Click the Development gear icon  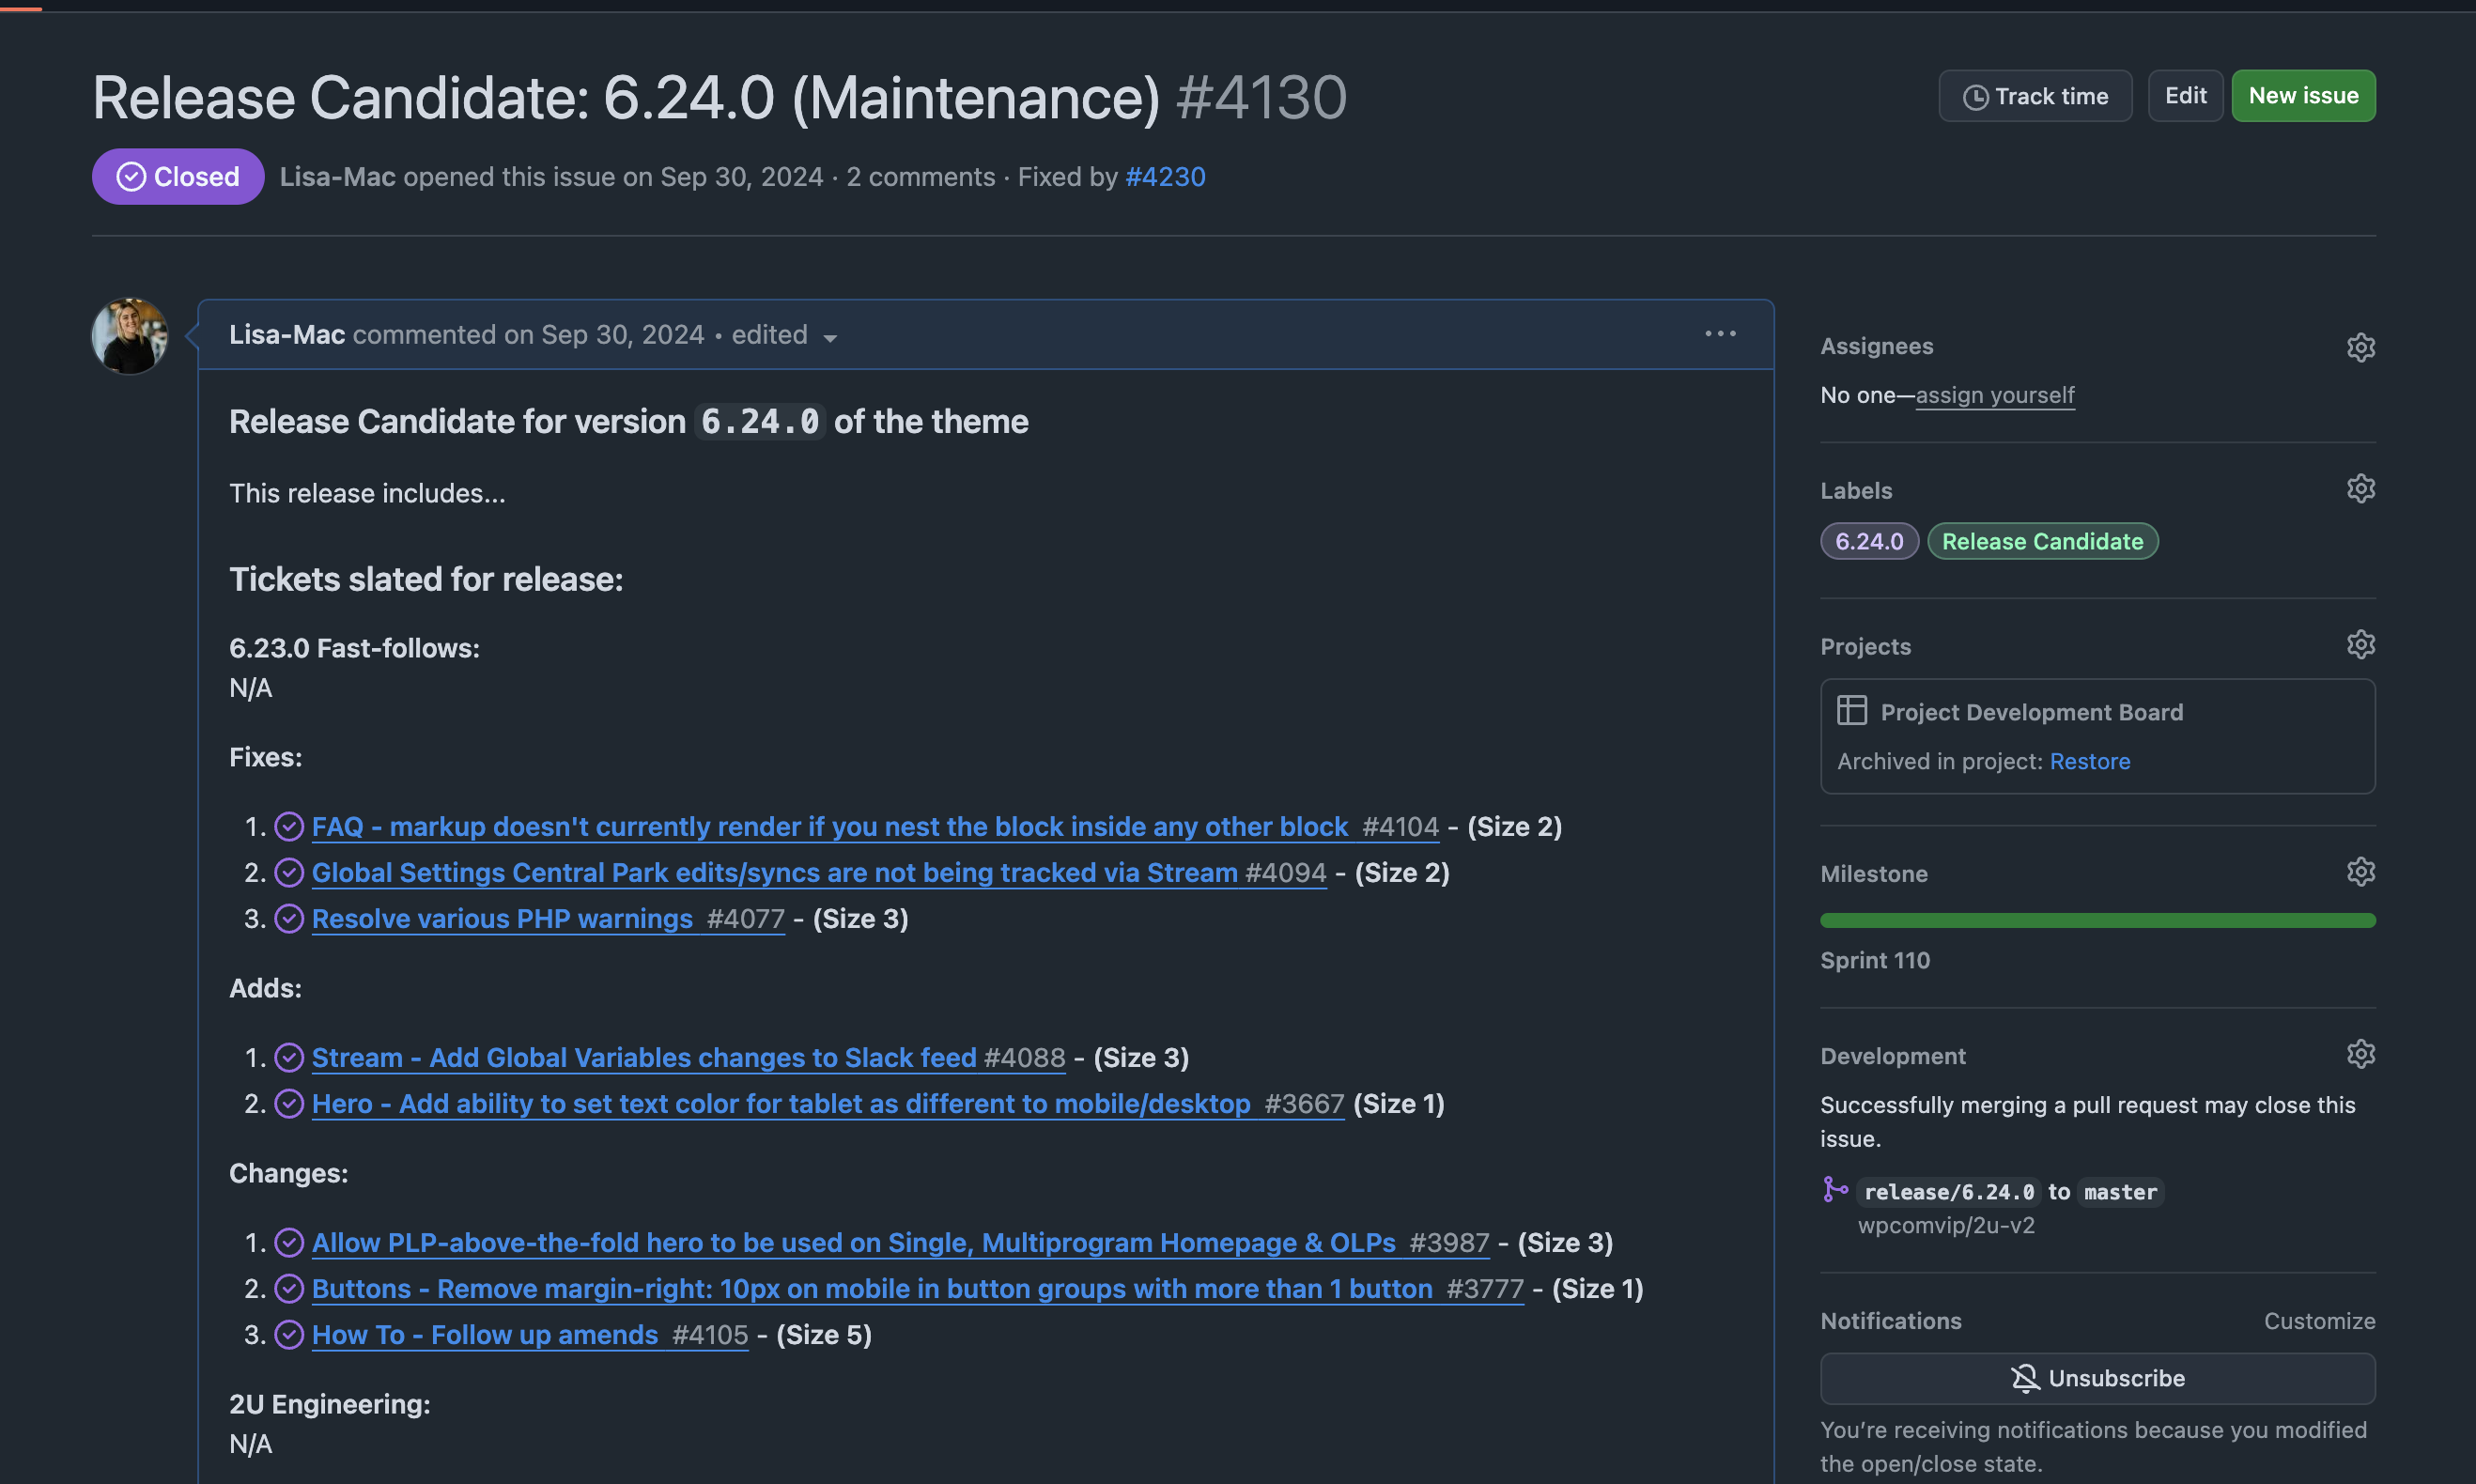[2360, 1054]
